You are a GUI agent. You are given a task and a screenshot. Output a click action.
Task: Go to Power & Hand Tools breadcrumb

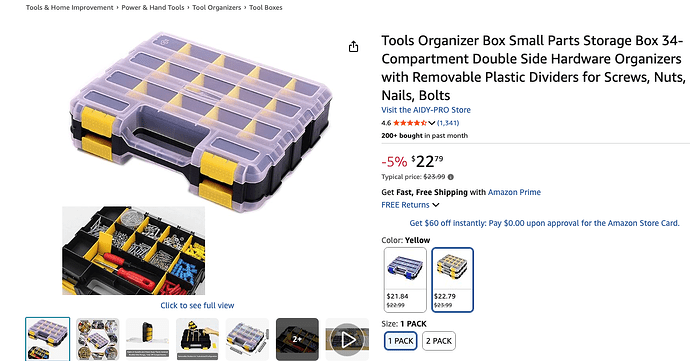point(153,7)
